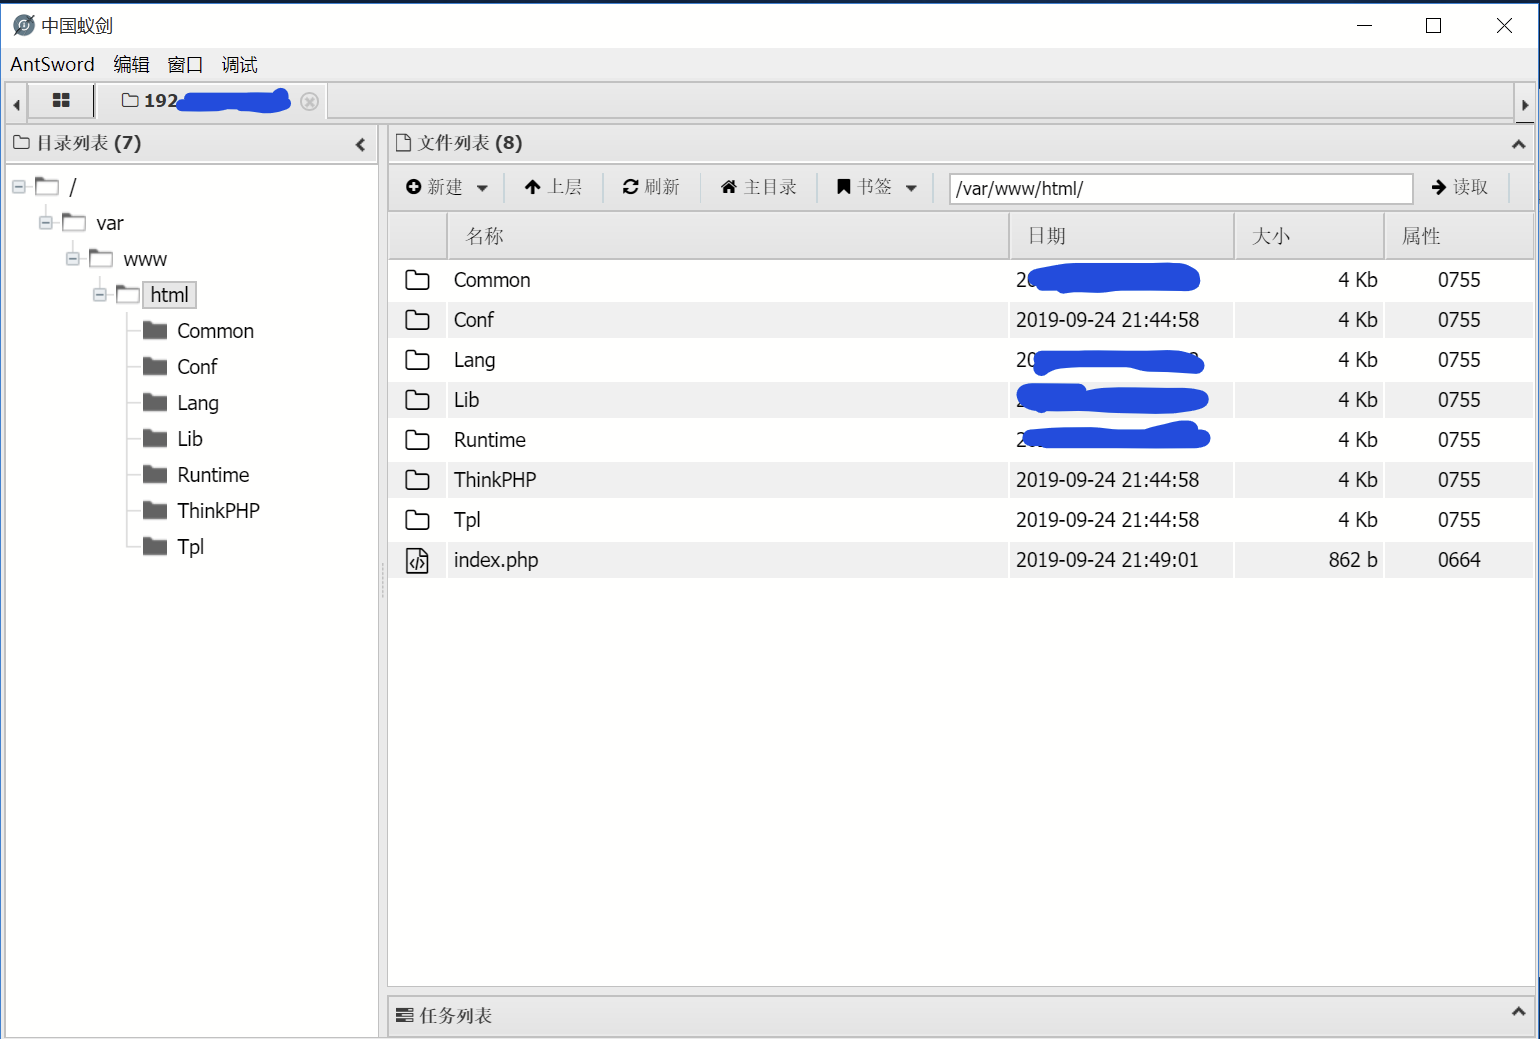Sort by 属性 column header
This screenshot has height=1039, width=1540.
(x=1459, y=236)
